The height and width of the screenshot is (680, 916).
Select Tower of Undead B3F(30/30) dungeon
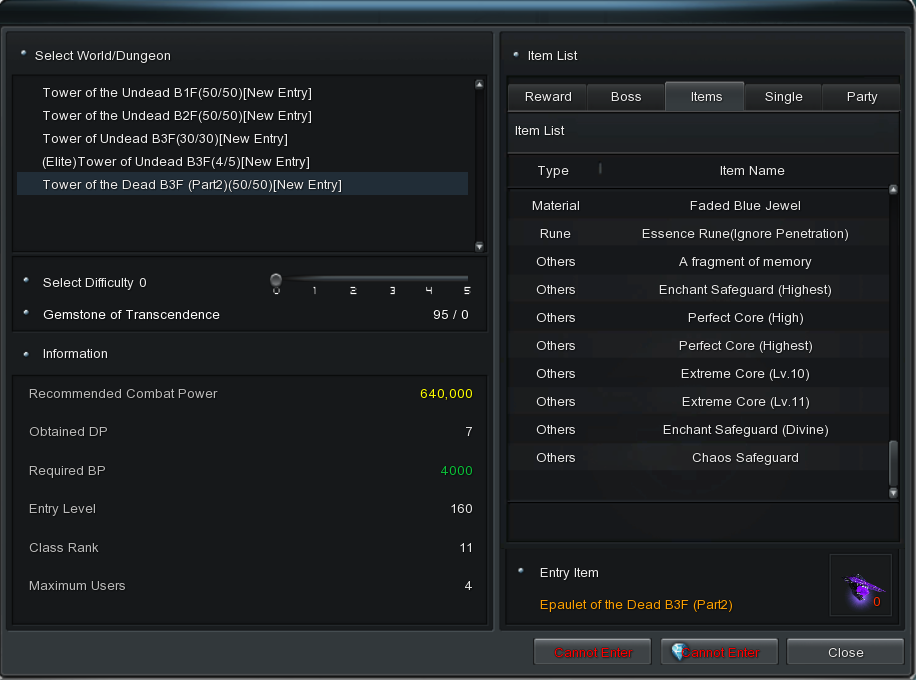click(x=165, y=139)
